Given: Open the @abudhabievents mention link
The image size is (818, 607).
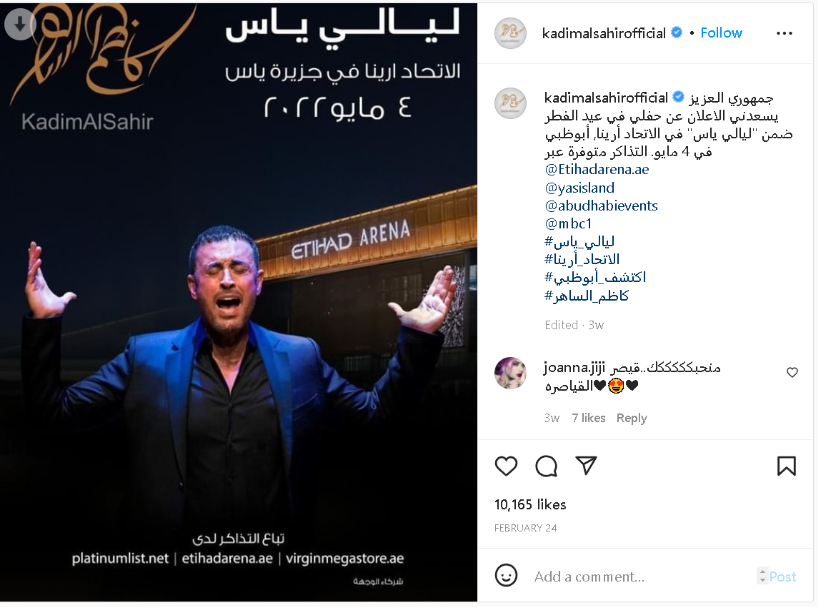Looking at the screenshot, I should point(601,205).
